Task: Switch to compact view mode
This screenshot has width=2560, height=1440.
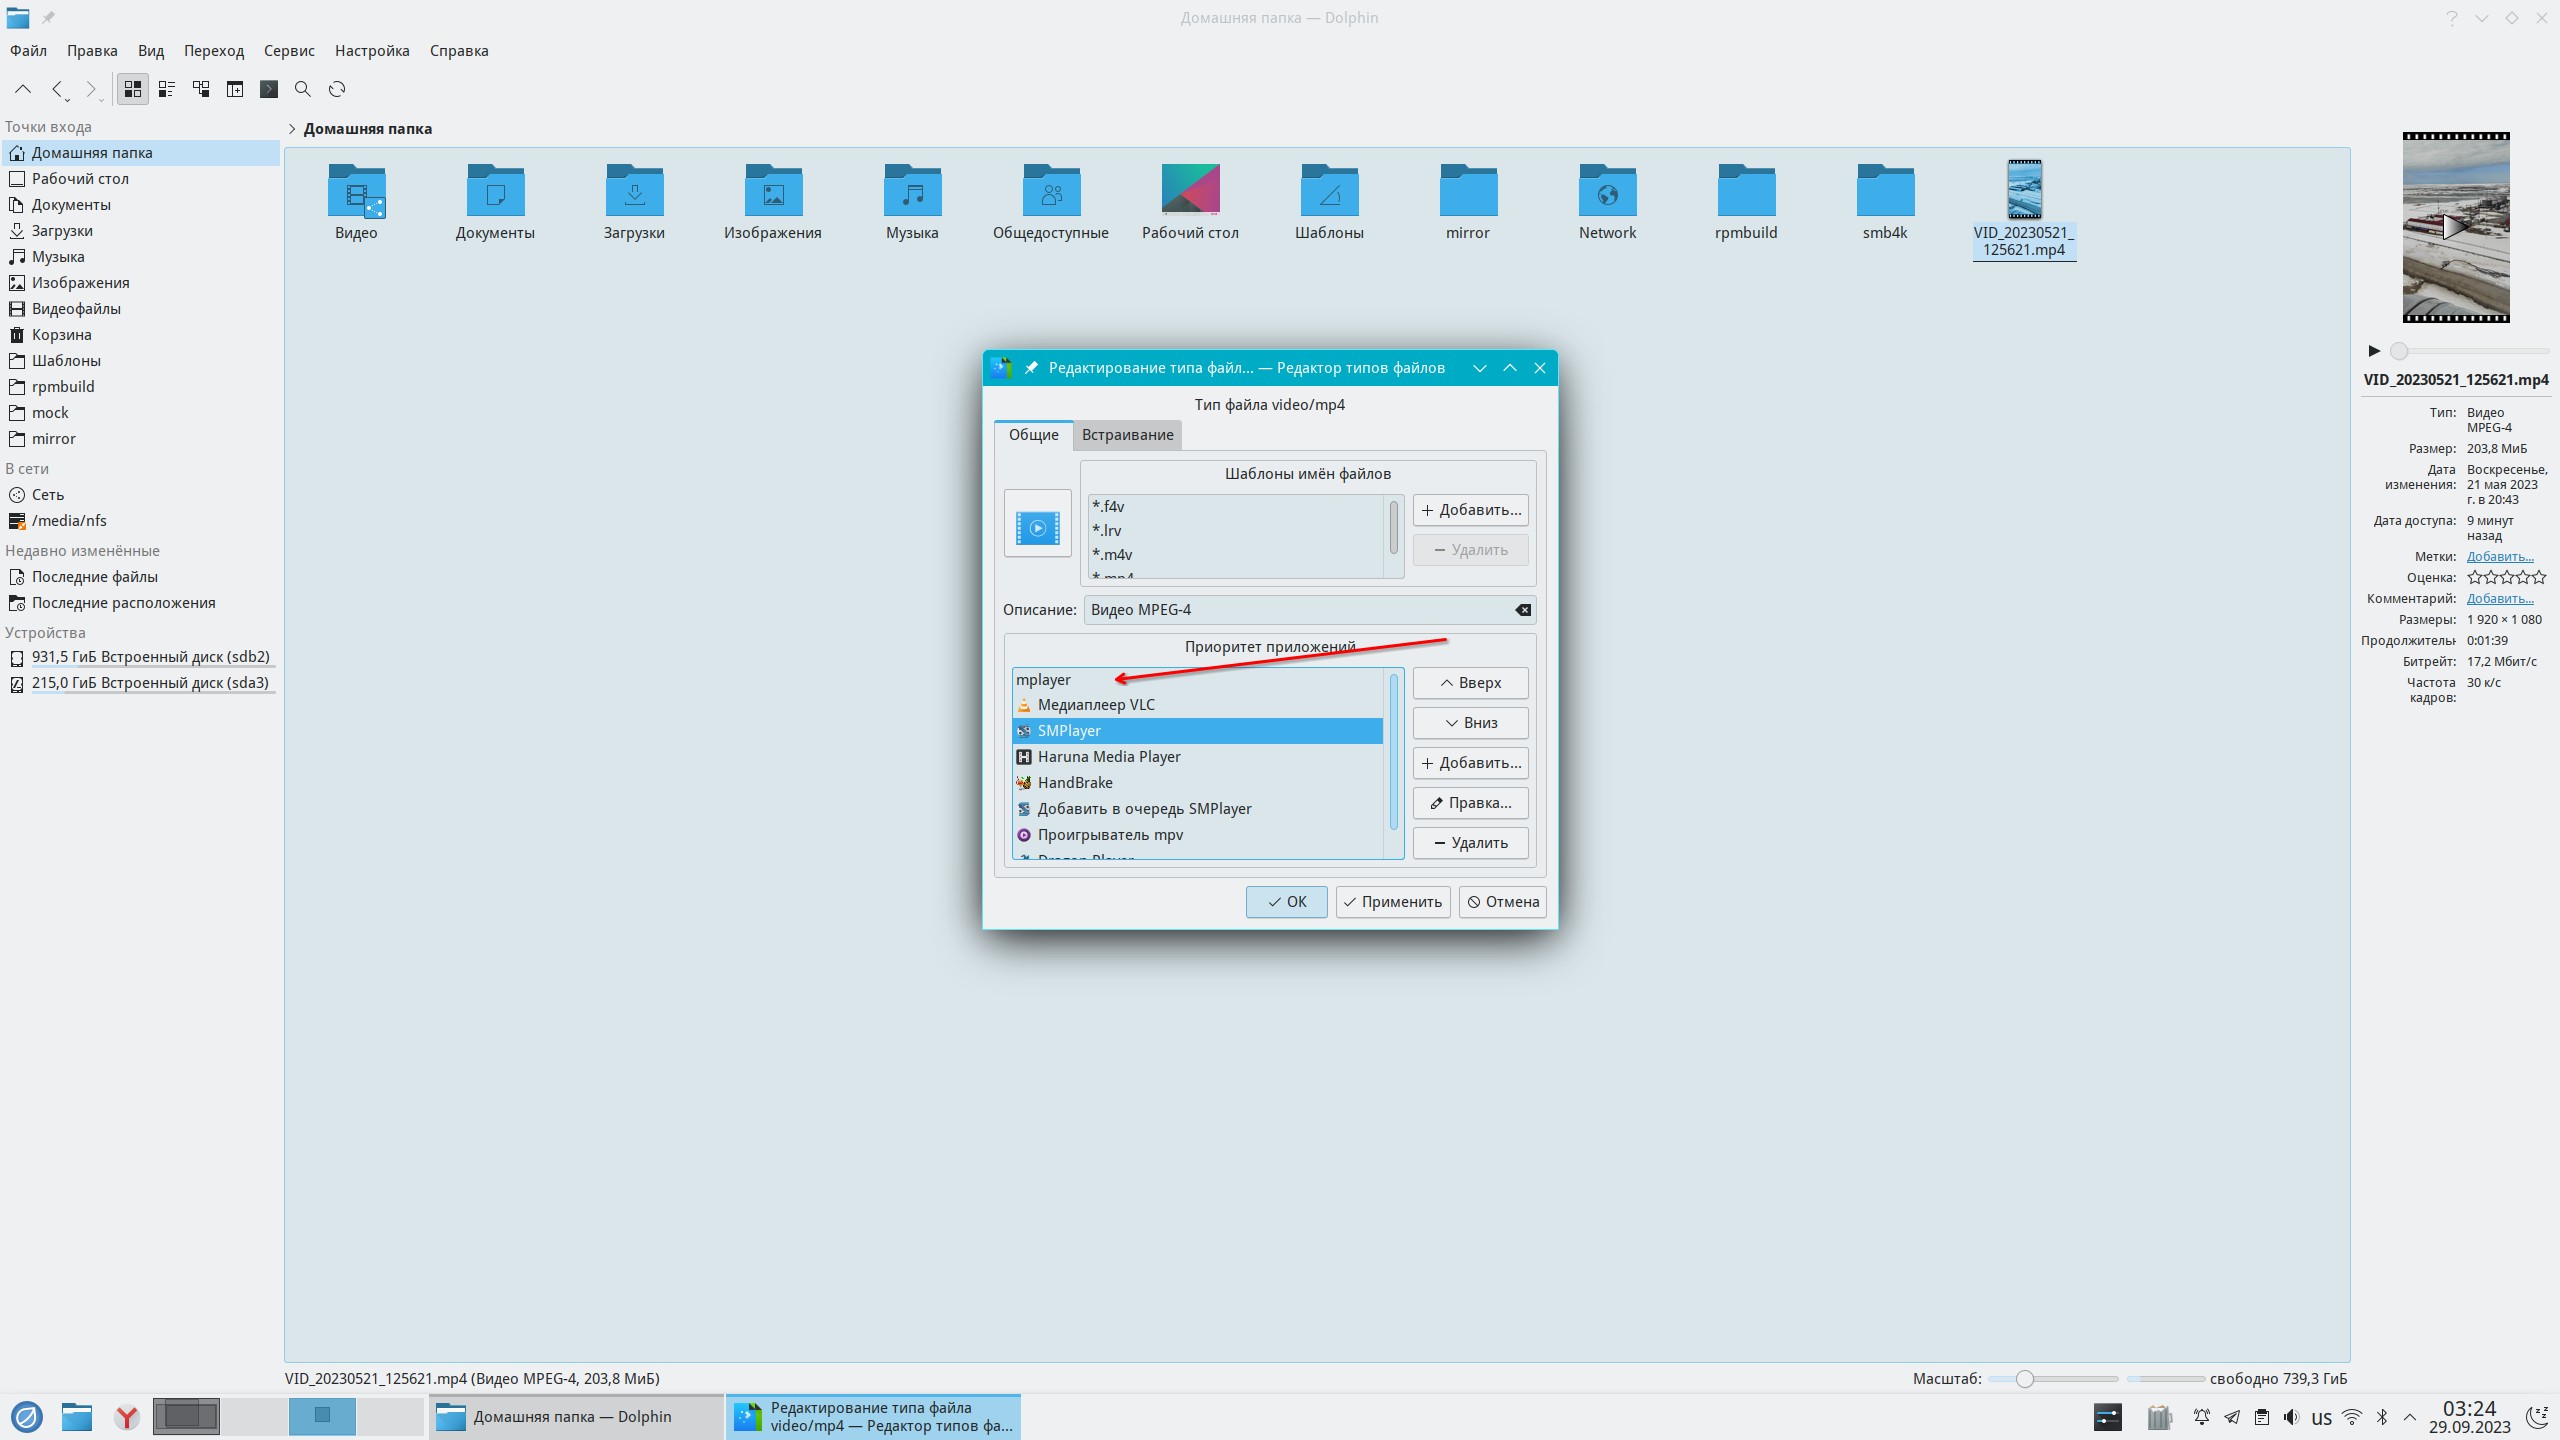Action: (167, 89)
